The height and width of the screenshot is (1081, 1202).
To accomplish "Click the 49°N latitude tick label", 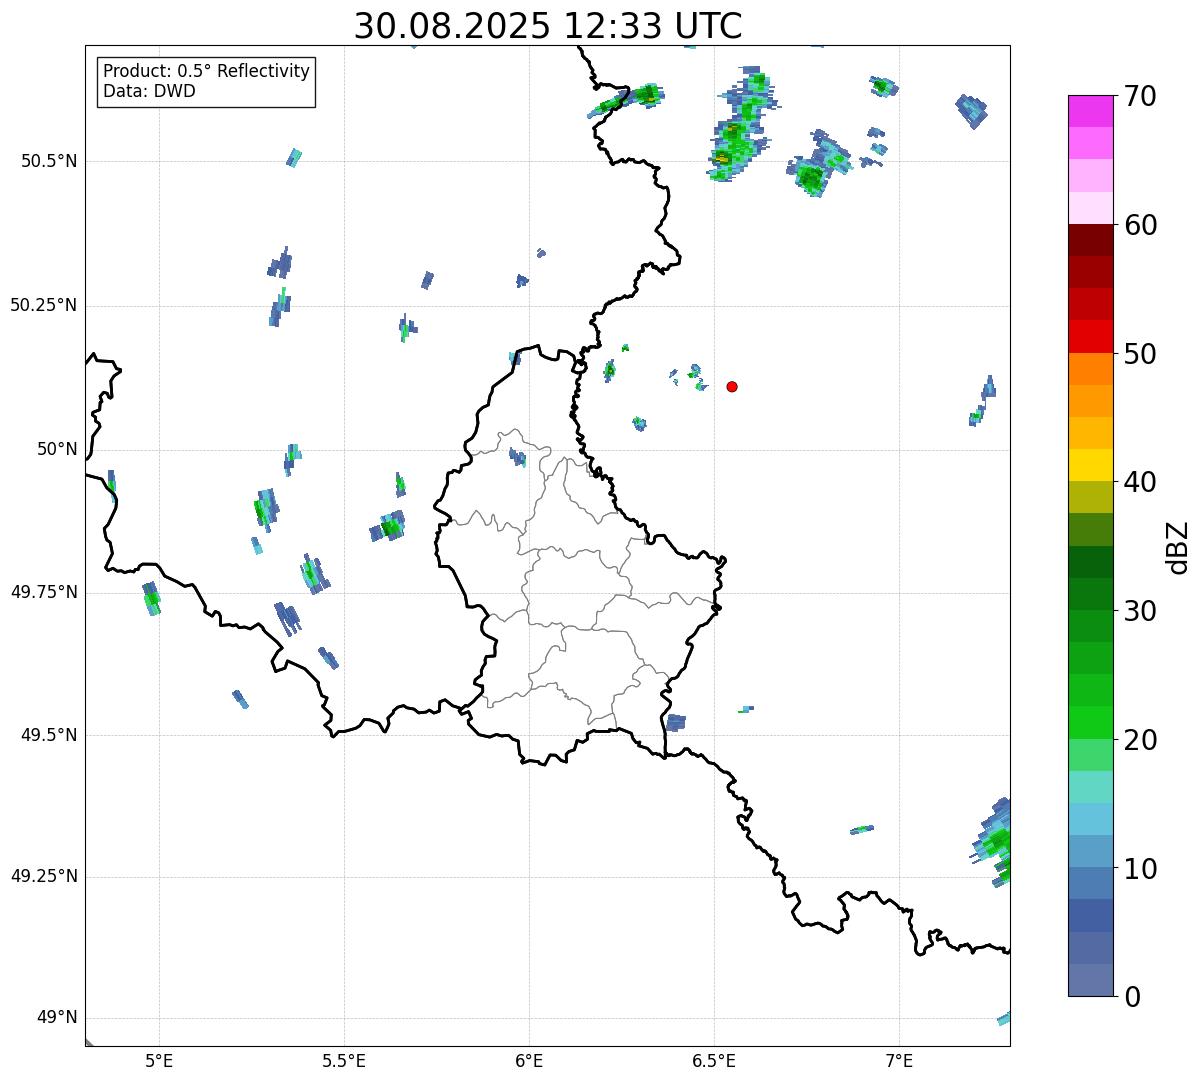I will (57, 1018).
